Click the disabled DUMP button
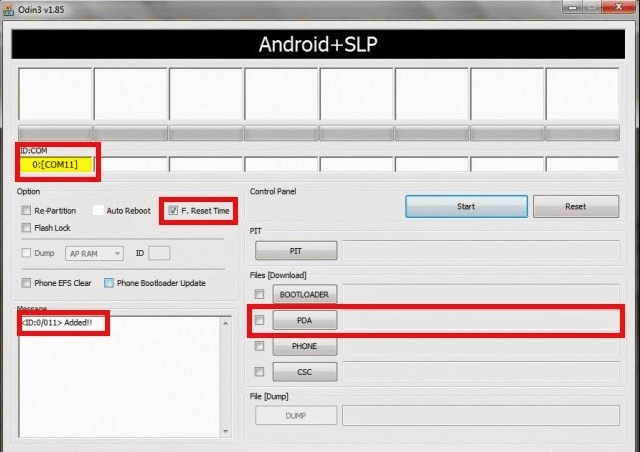 click(x=296, y=416)
